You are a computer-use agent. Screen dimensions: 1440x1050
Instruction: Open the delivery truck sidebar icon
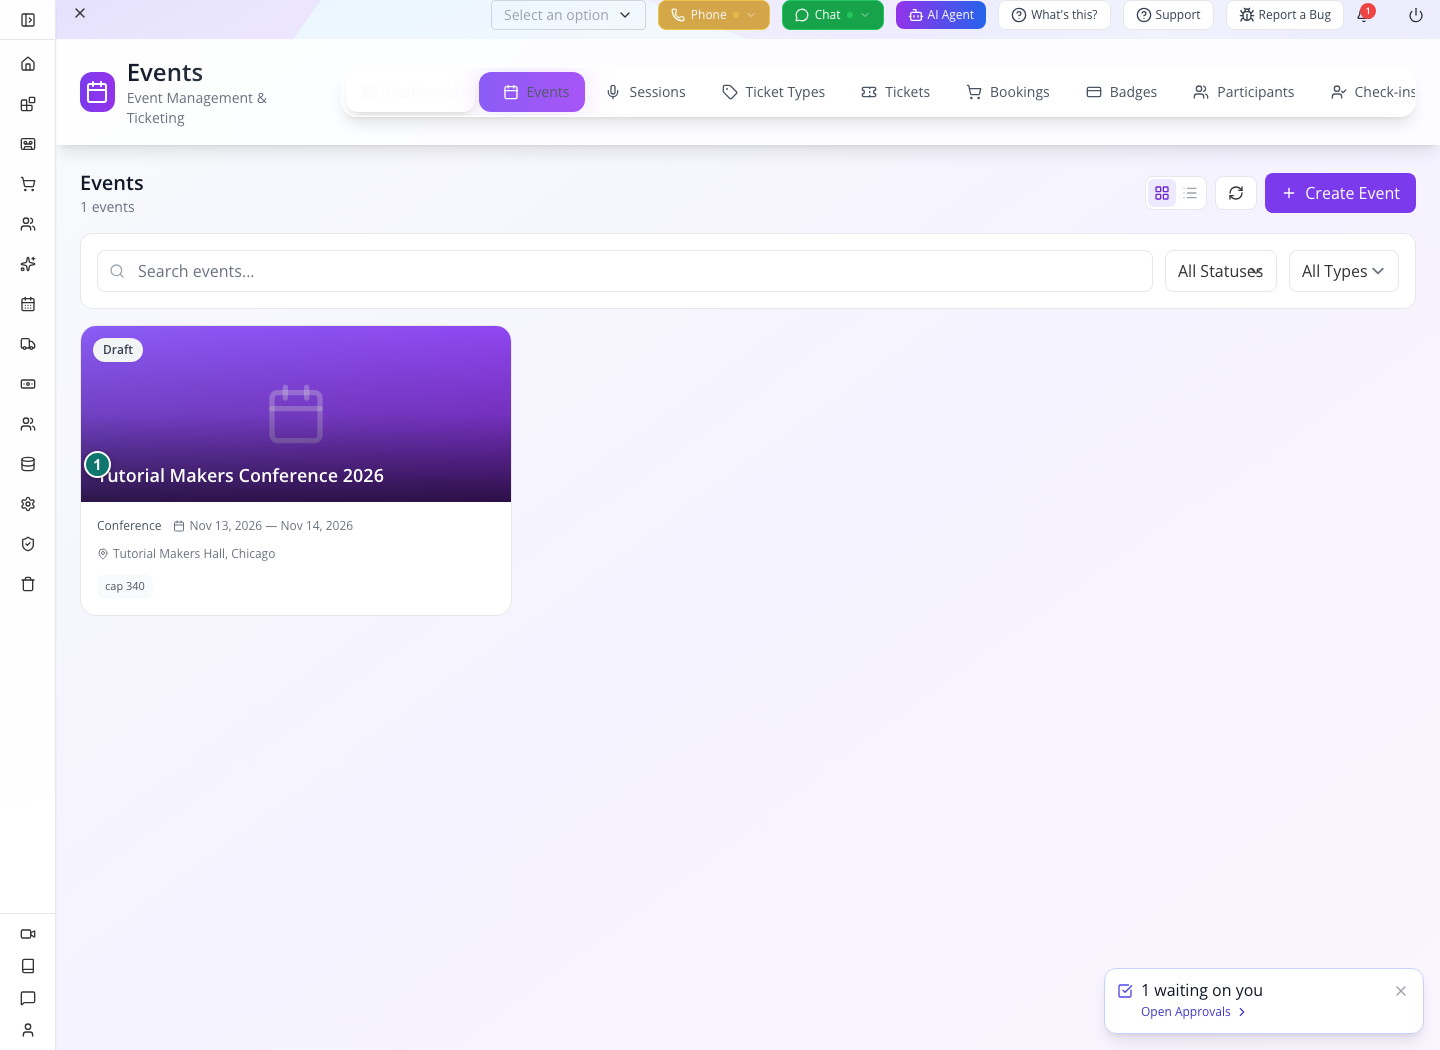(x=28, y=344)
